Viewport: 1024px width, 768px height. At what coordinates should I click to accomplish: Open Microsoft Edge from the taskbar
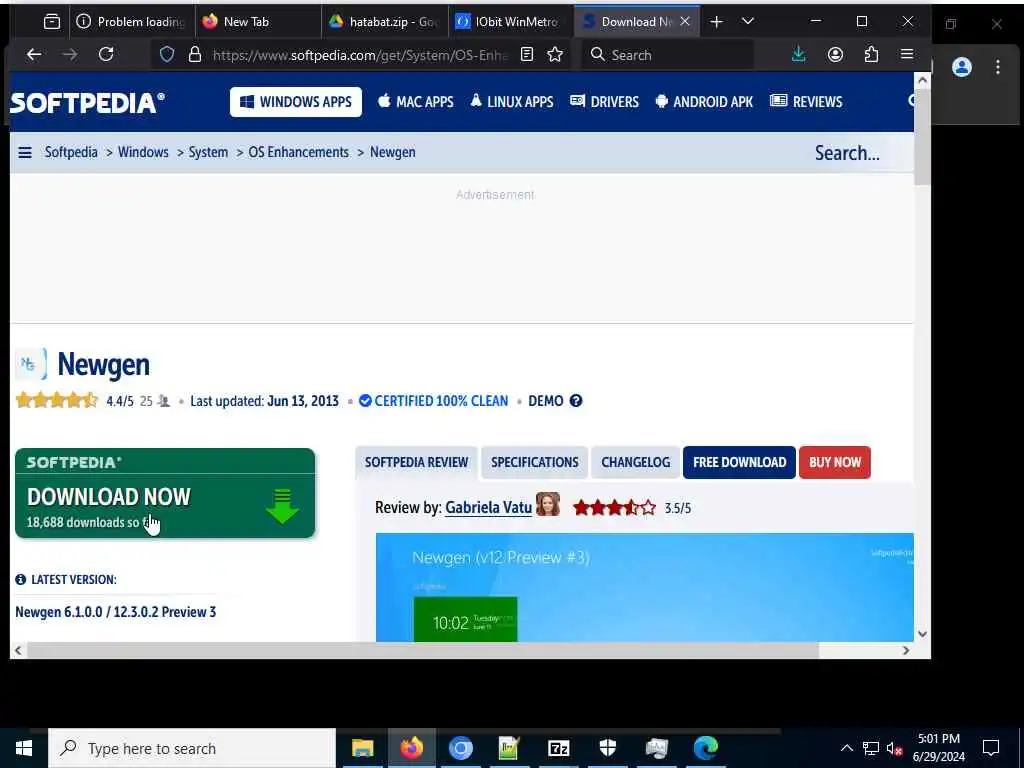pyautogui.click(x=706, y=748)
